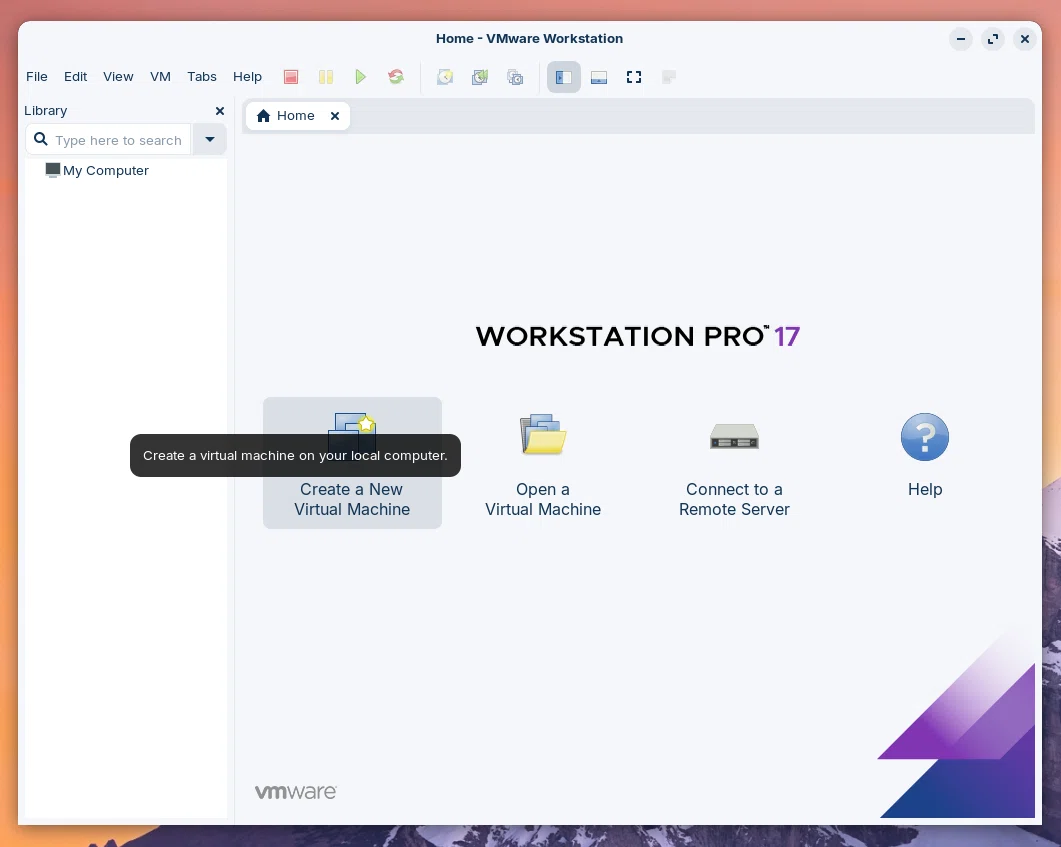
Task: Click the magnifier icon in library search
Action: pyautogui.click(x=41, y=139)
